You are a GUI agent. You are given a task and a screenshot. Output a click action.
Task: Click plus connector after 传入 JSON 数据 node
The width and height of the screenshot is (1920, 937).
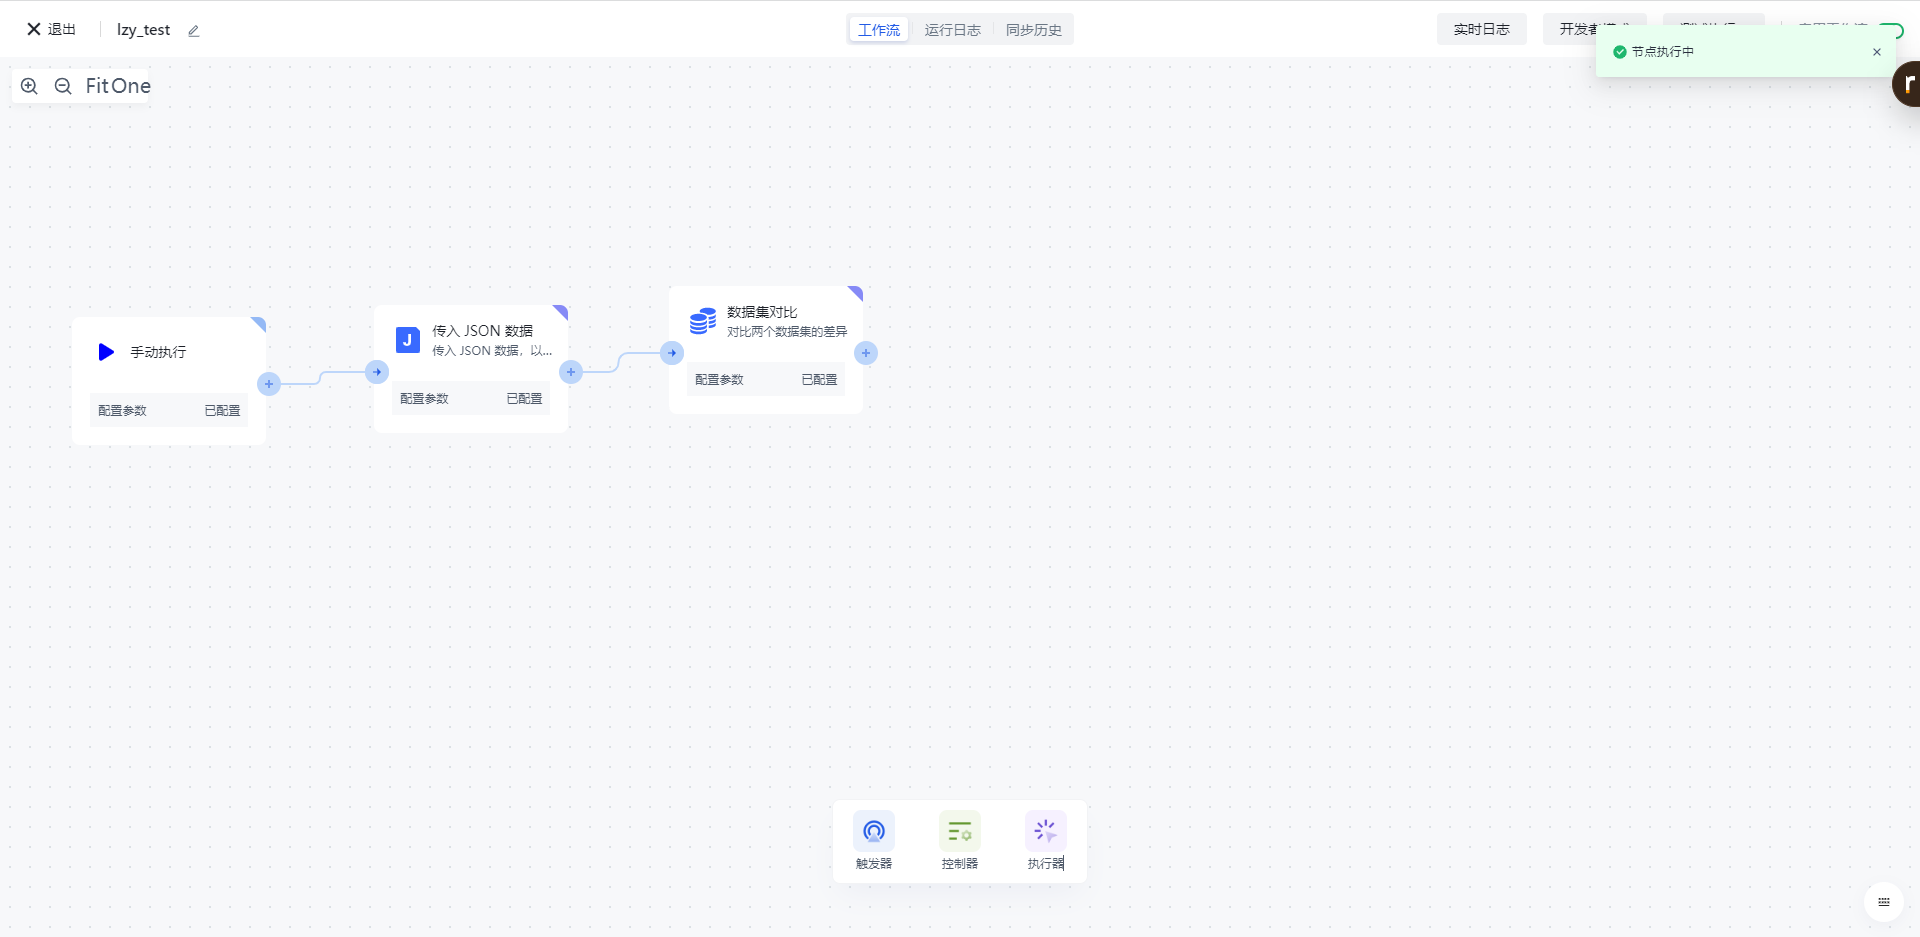pos(571,372)
